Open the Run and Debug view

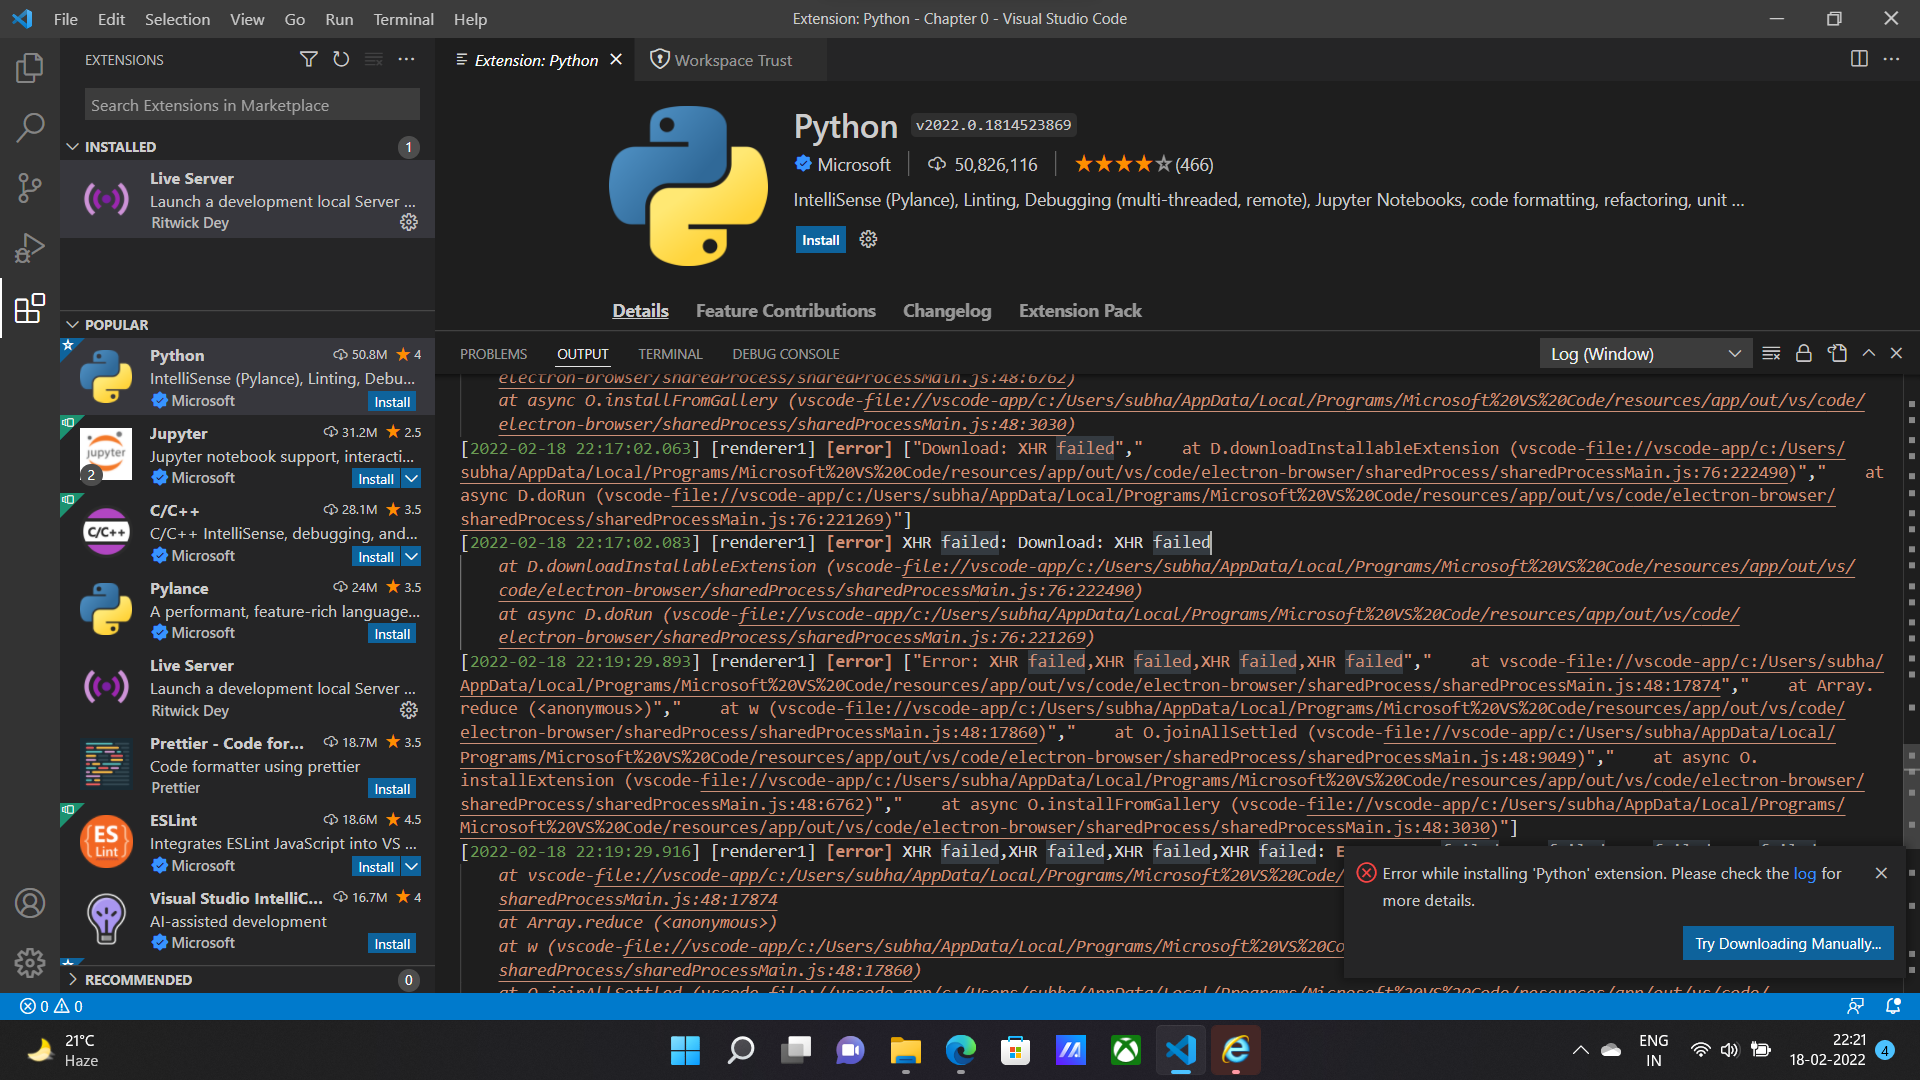click(x=30, y=248)
